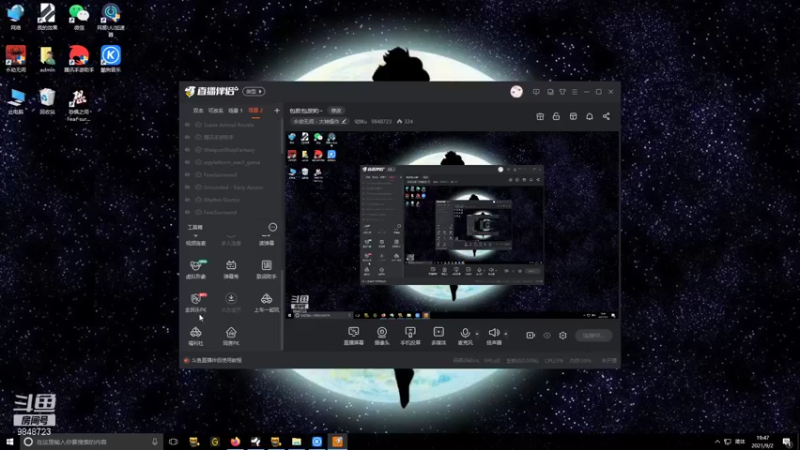Open WeChat desktop shortcut
The width and height of the screenshot is (800, 450).
pos(79,17)
